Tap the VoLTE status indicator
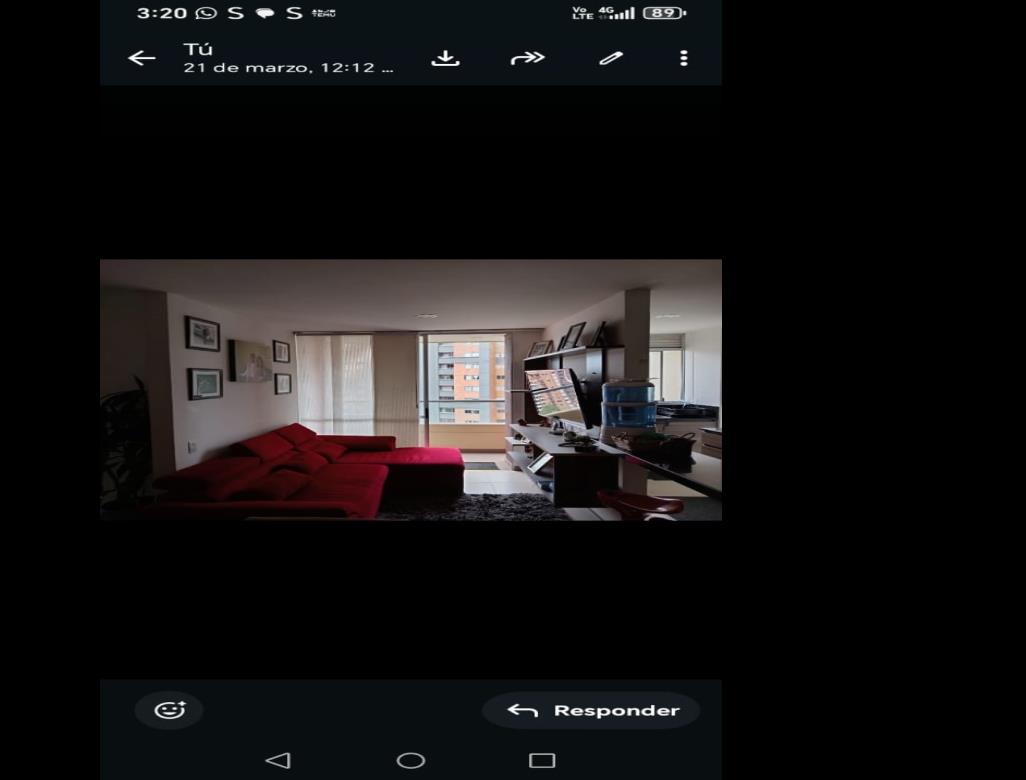 (582, 13)
